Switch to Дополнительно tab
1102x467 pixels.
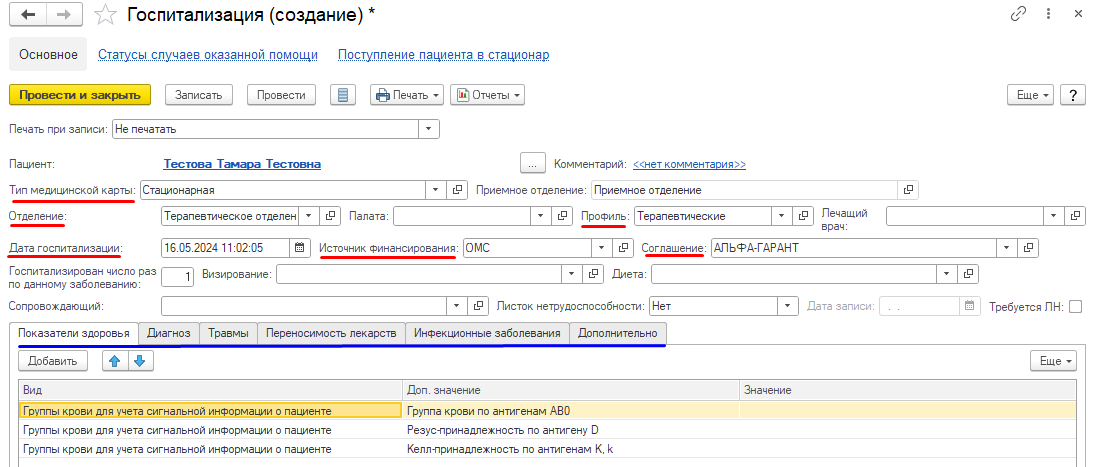tap(618, 333)
